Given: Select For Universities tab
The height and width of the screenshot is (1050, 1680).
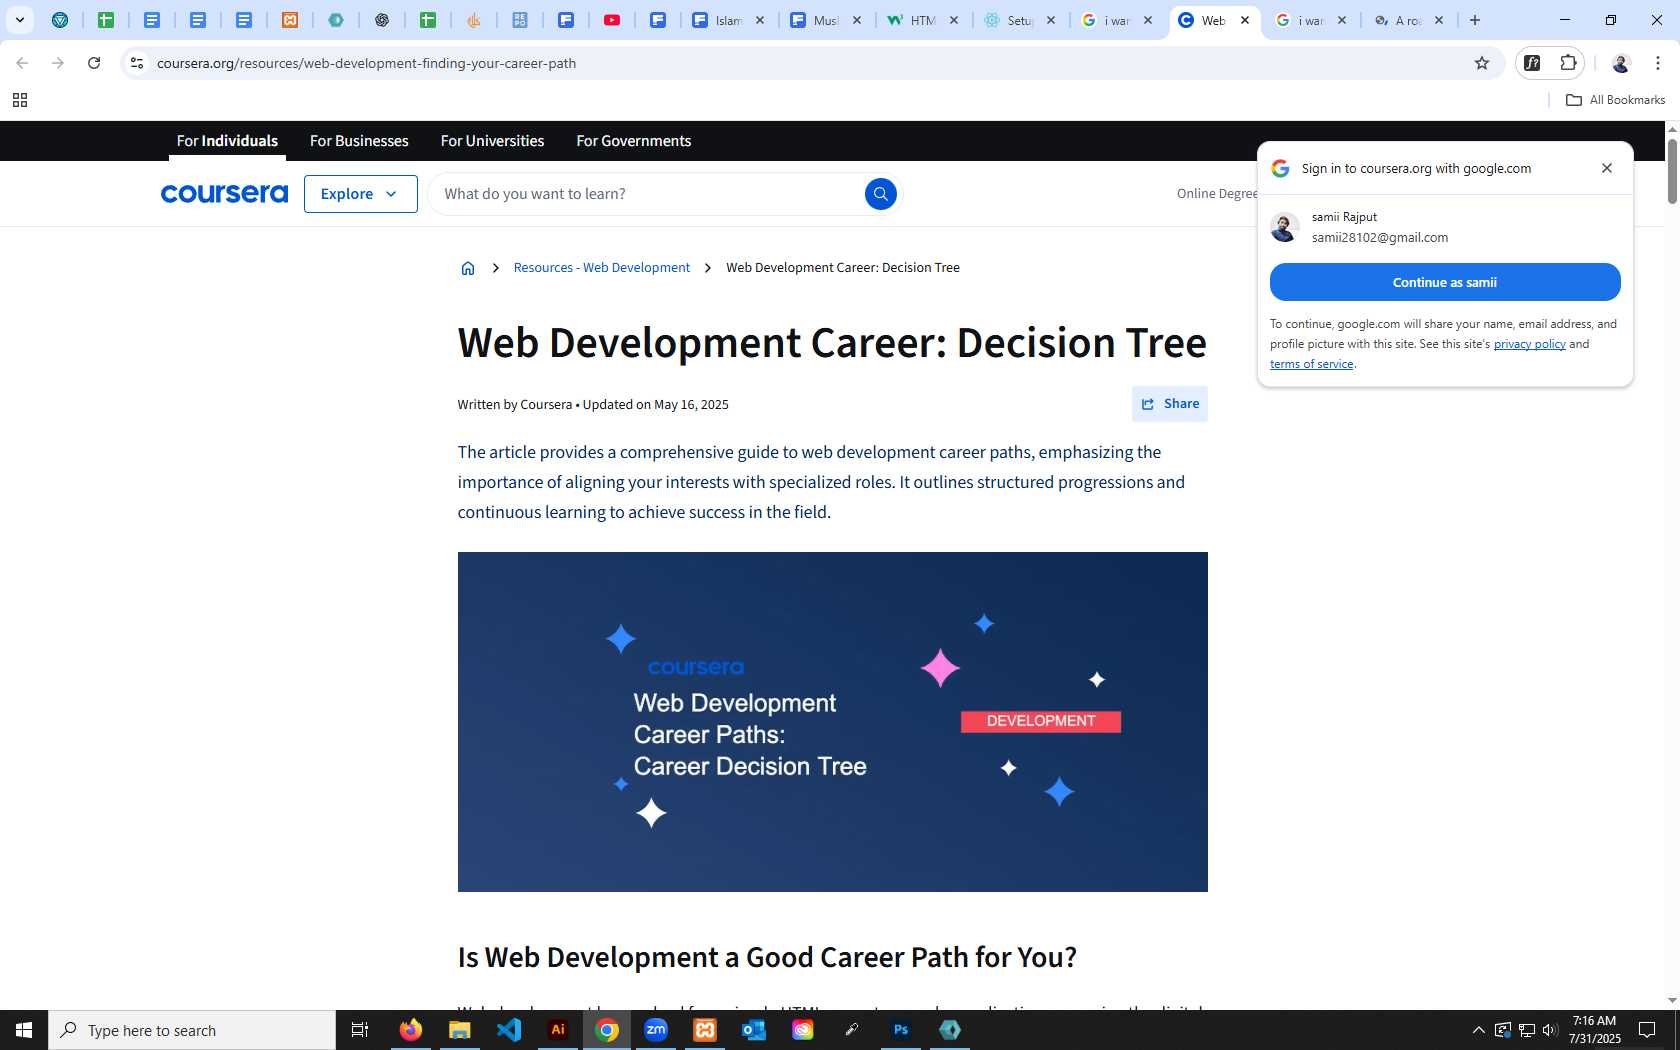Looking at the screenshot, I should 492,141.
